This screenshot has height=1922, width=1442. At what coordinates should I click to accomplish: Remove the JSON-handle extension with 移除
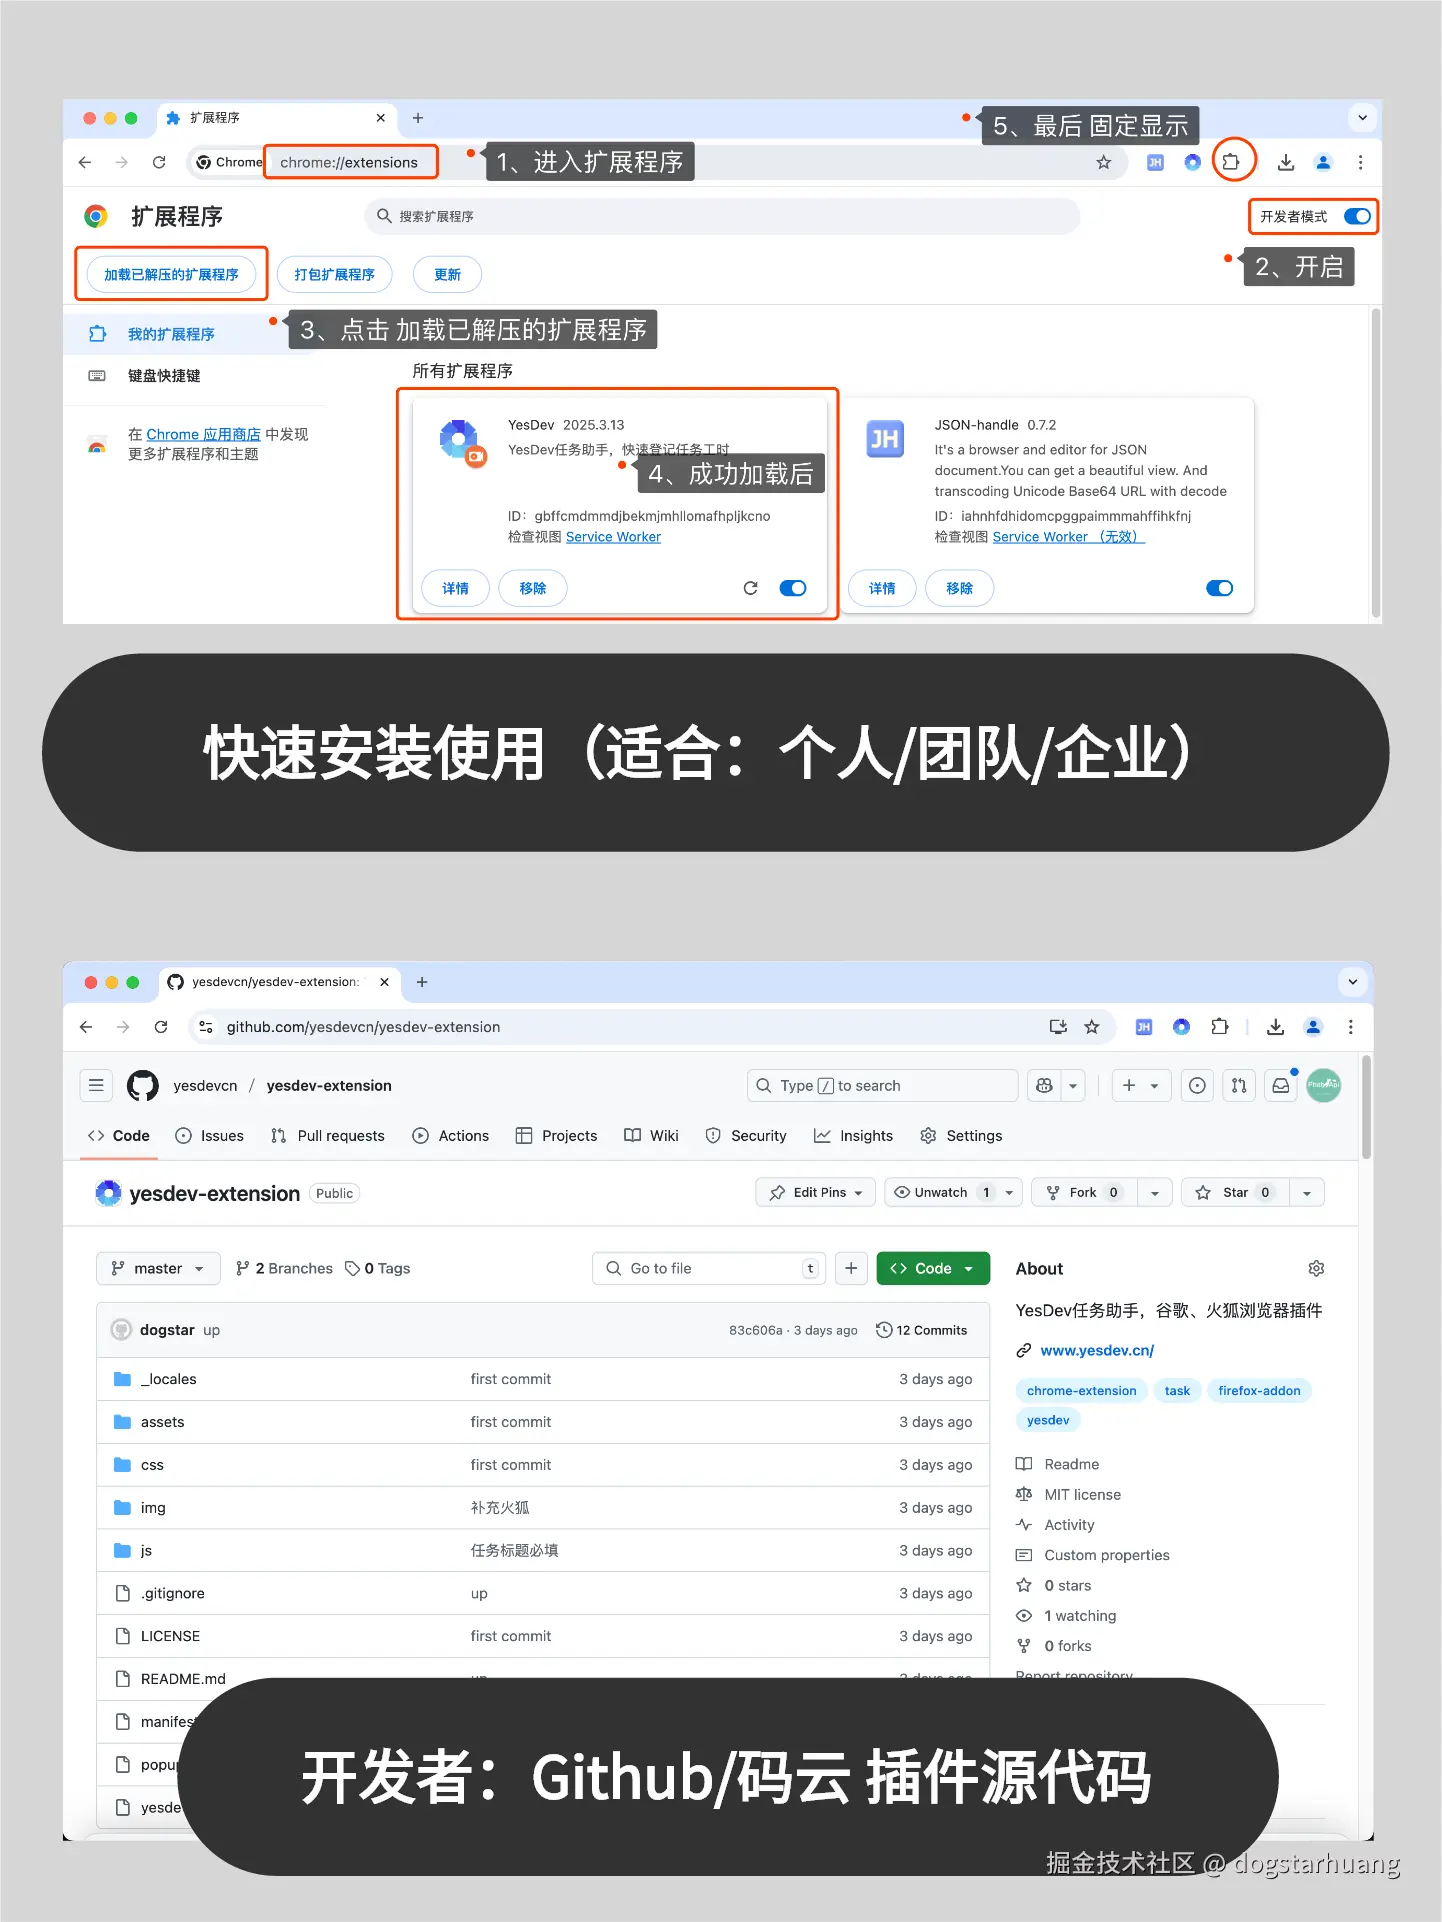pos(959,588)
